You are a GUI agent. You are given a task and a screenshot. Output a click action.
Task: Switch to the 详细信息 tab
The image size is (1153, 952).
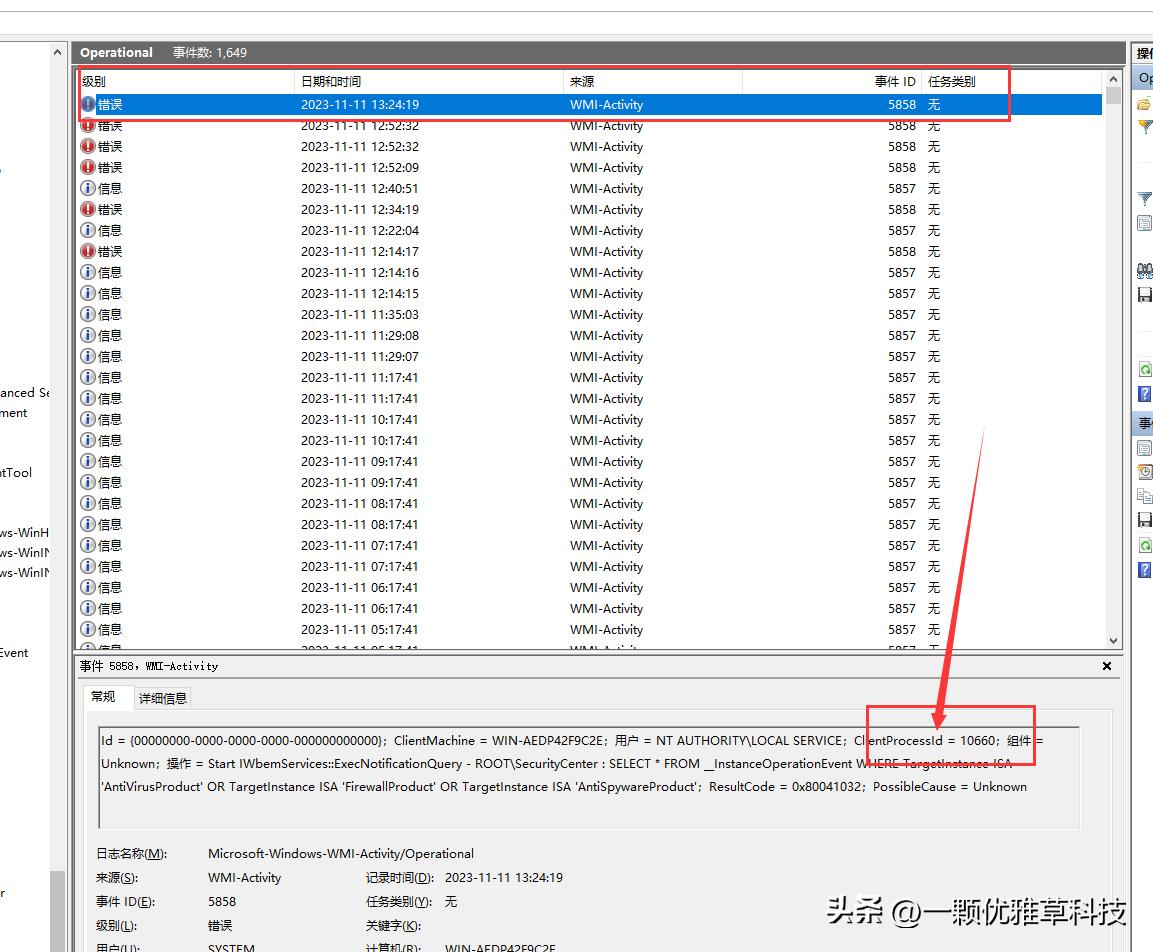point(161,698)
